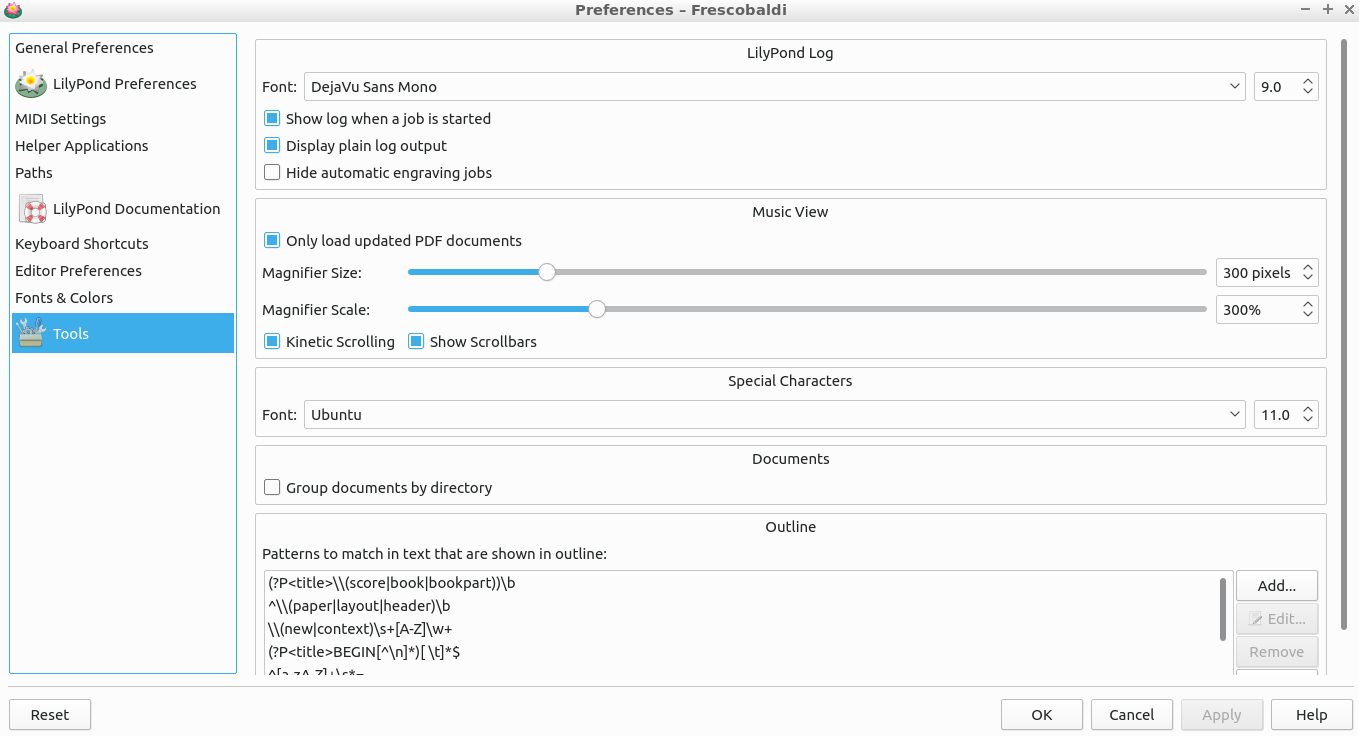Decrease LilyPond Log font size stepper
Screen dimensions: 1359x736
(1308, 93)
